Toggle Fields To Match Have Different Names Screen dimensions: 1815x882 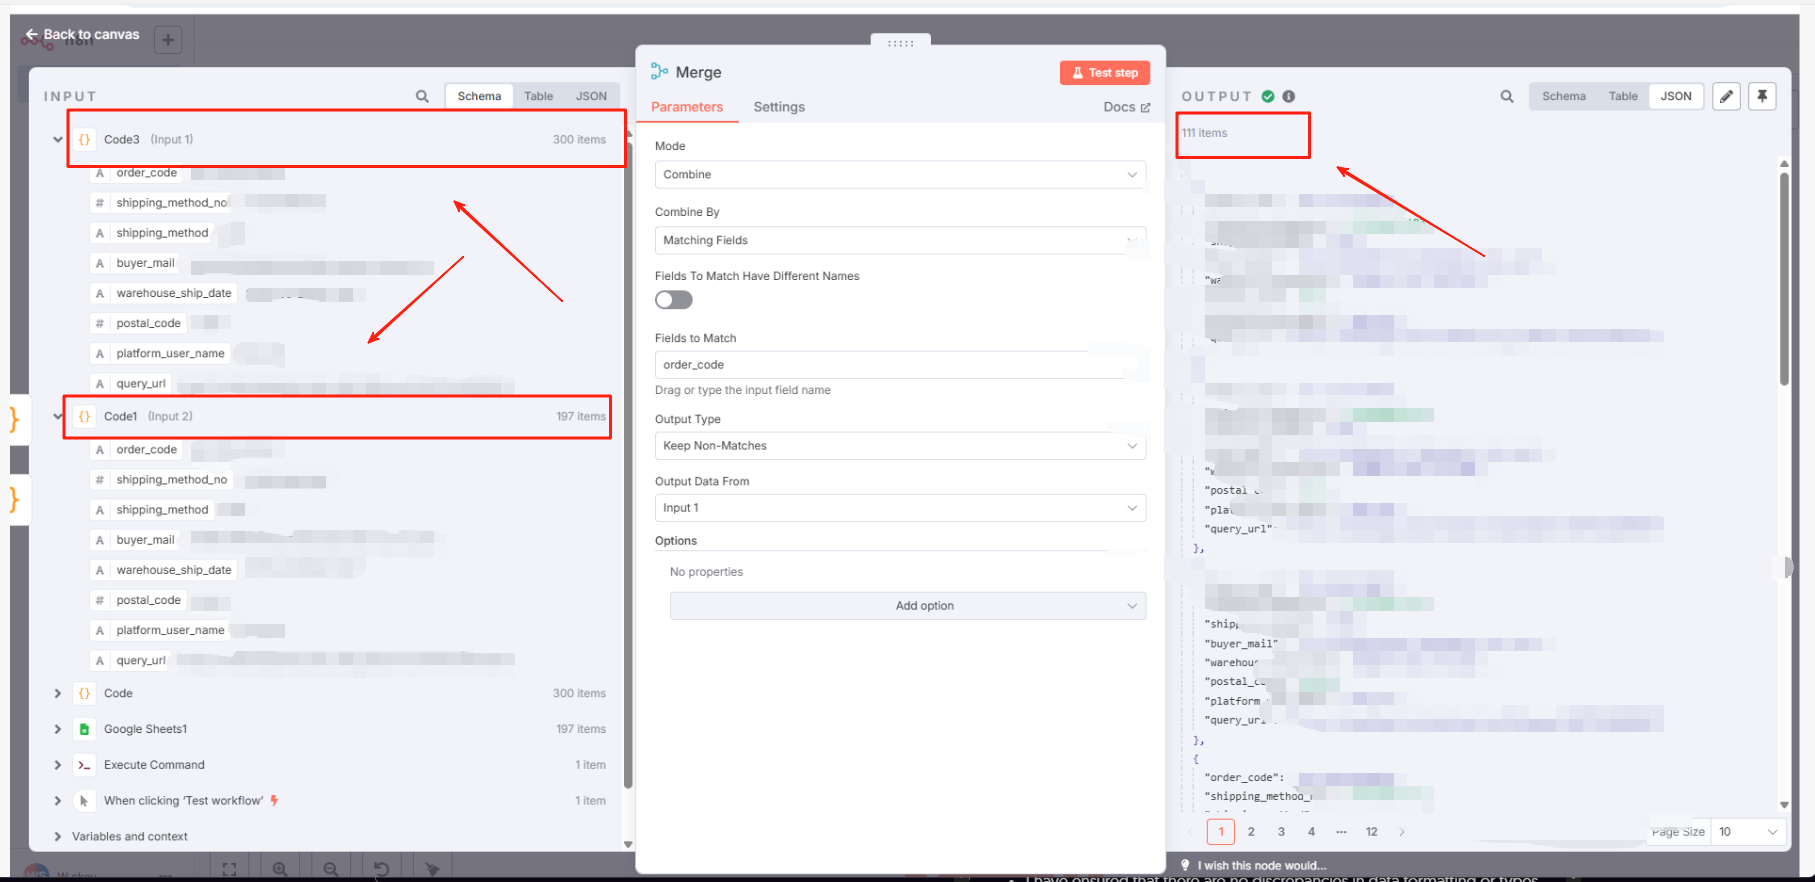[674, 300]
